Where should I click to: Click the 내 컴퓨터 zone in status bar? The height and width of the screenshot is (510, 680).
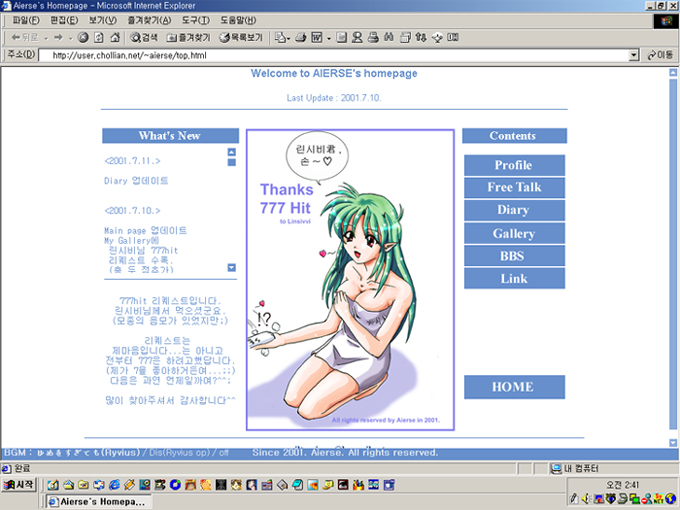tap(574, 468)
